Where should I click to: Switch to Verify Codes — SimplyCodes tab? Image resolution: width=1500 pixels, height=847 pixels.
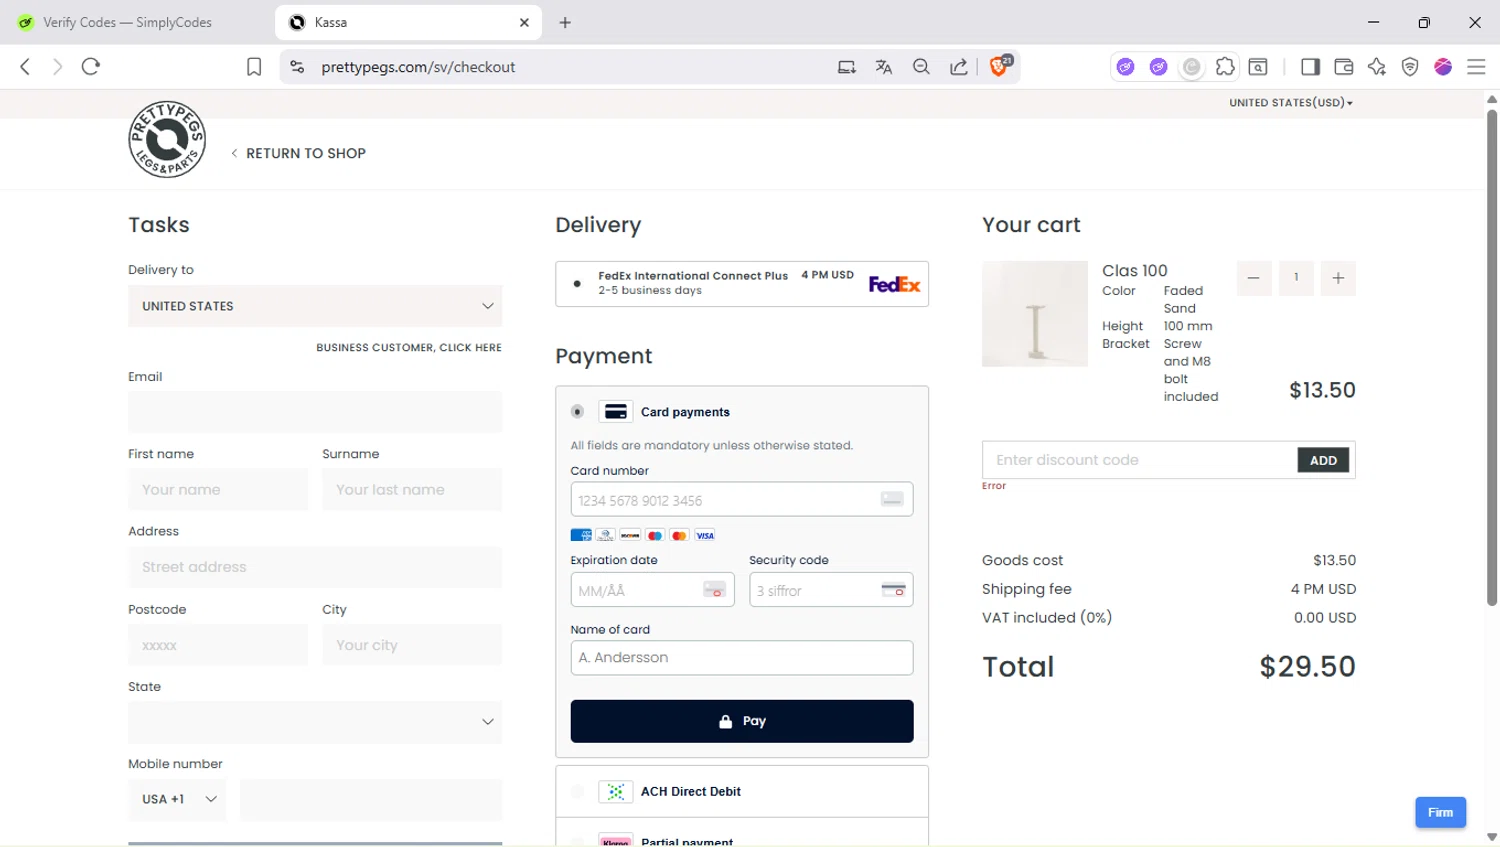tap(130, 22)
